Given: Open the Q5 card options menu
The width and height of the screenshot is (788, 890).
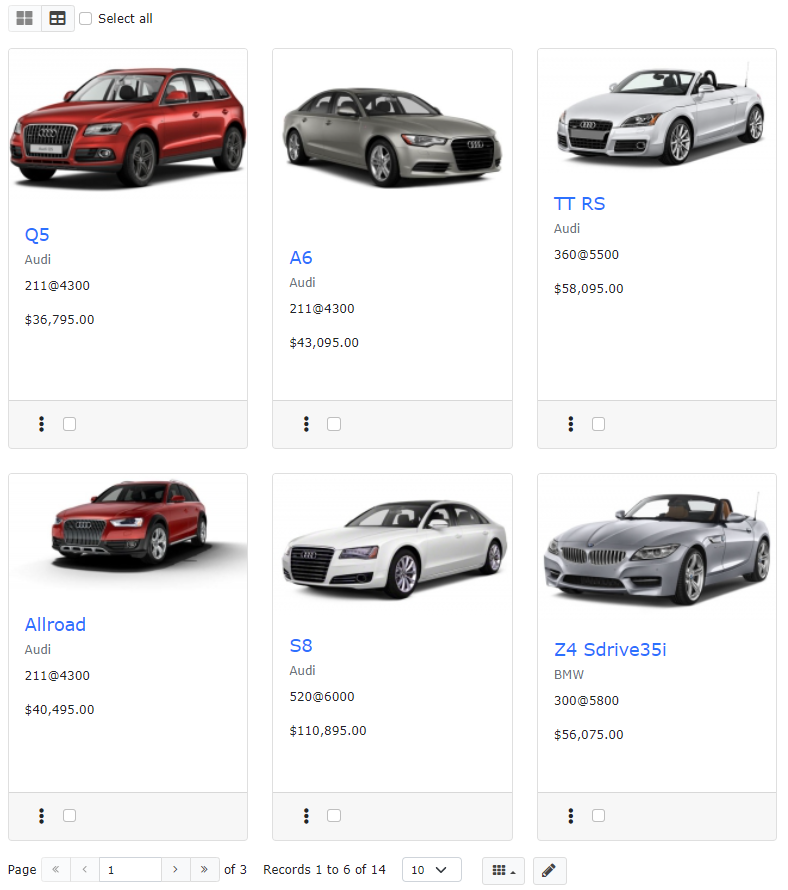Looking at the screenshot, I should (41, 424).
